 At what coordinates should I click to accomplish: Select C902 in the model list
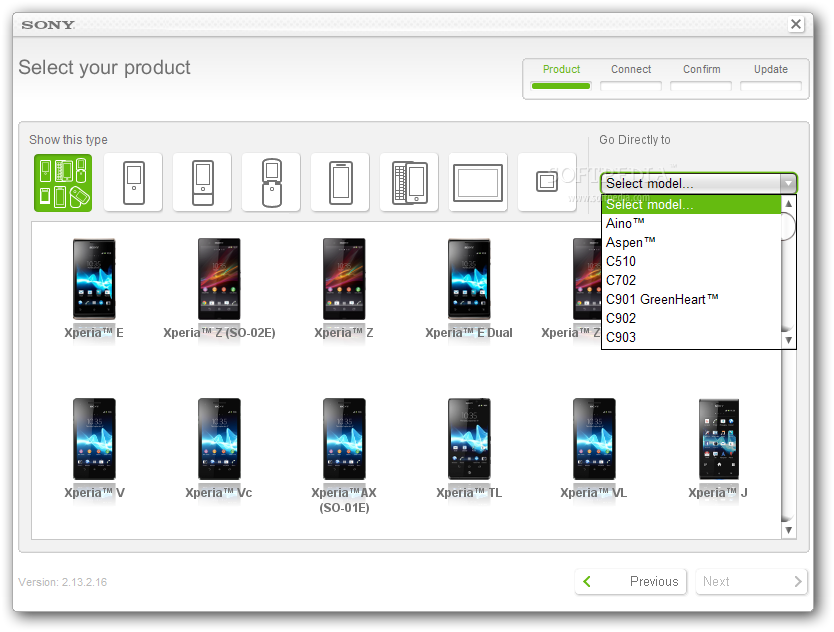(x=691, y=319)
